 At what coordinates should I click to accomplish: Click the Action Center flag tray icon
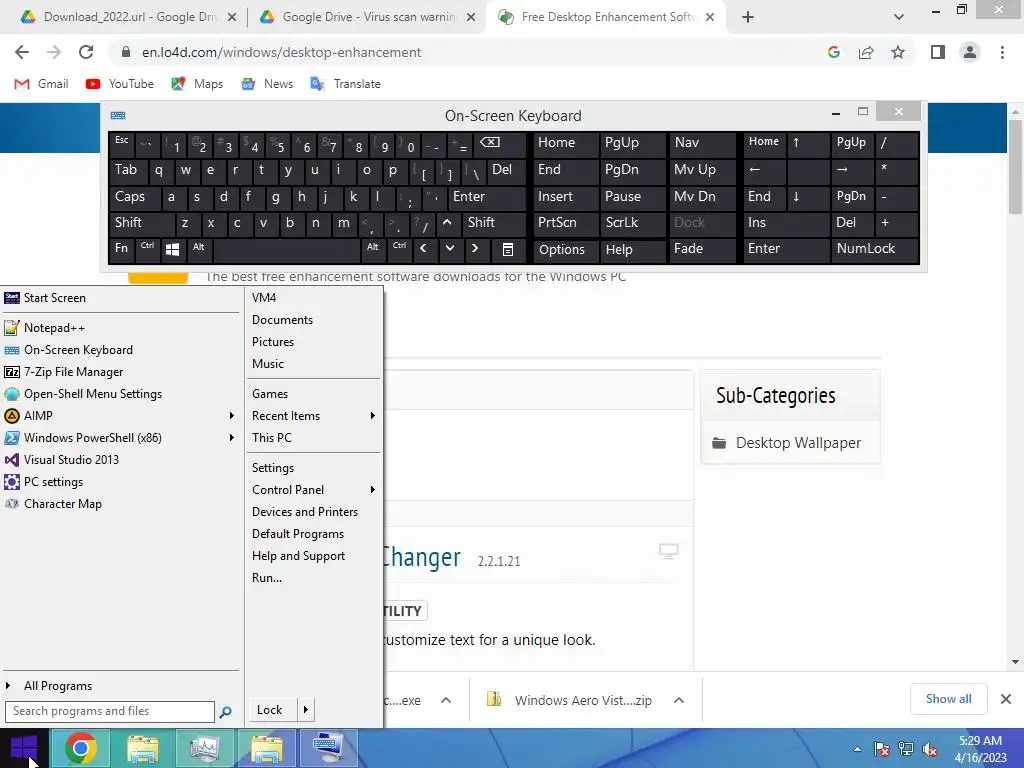882,749
